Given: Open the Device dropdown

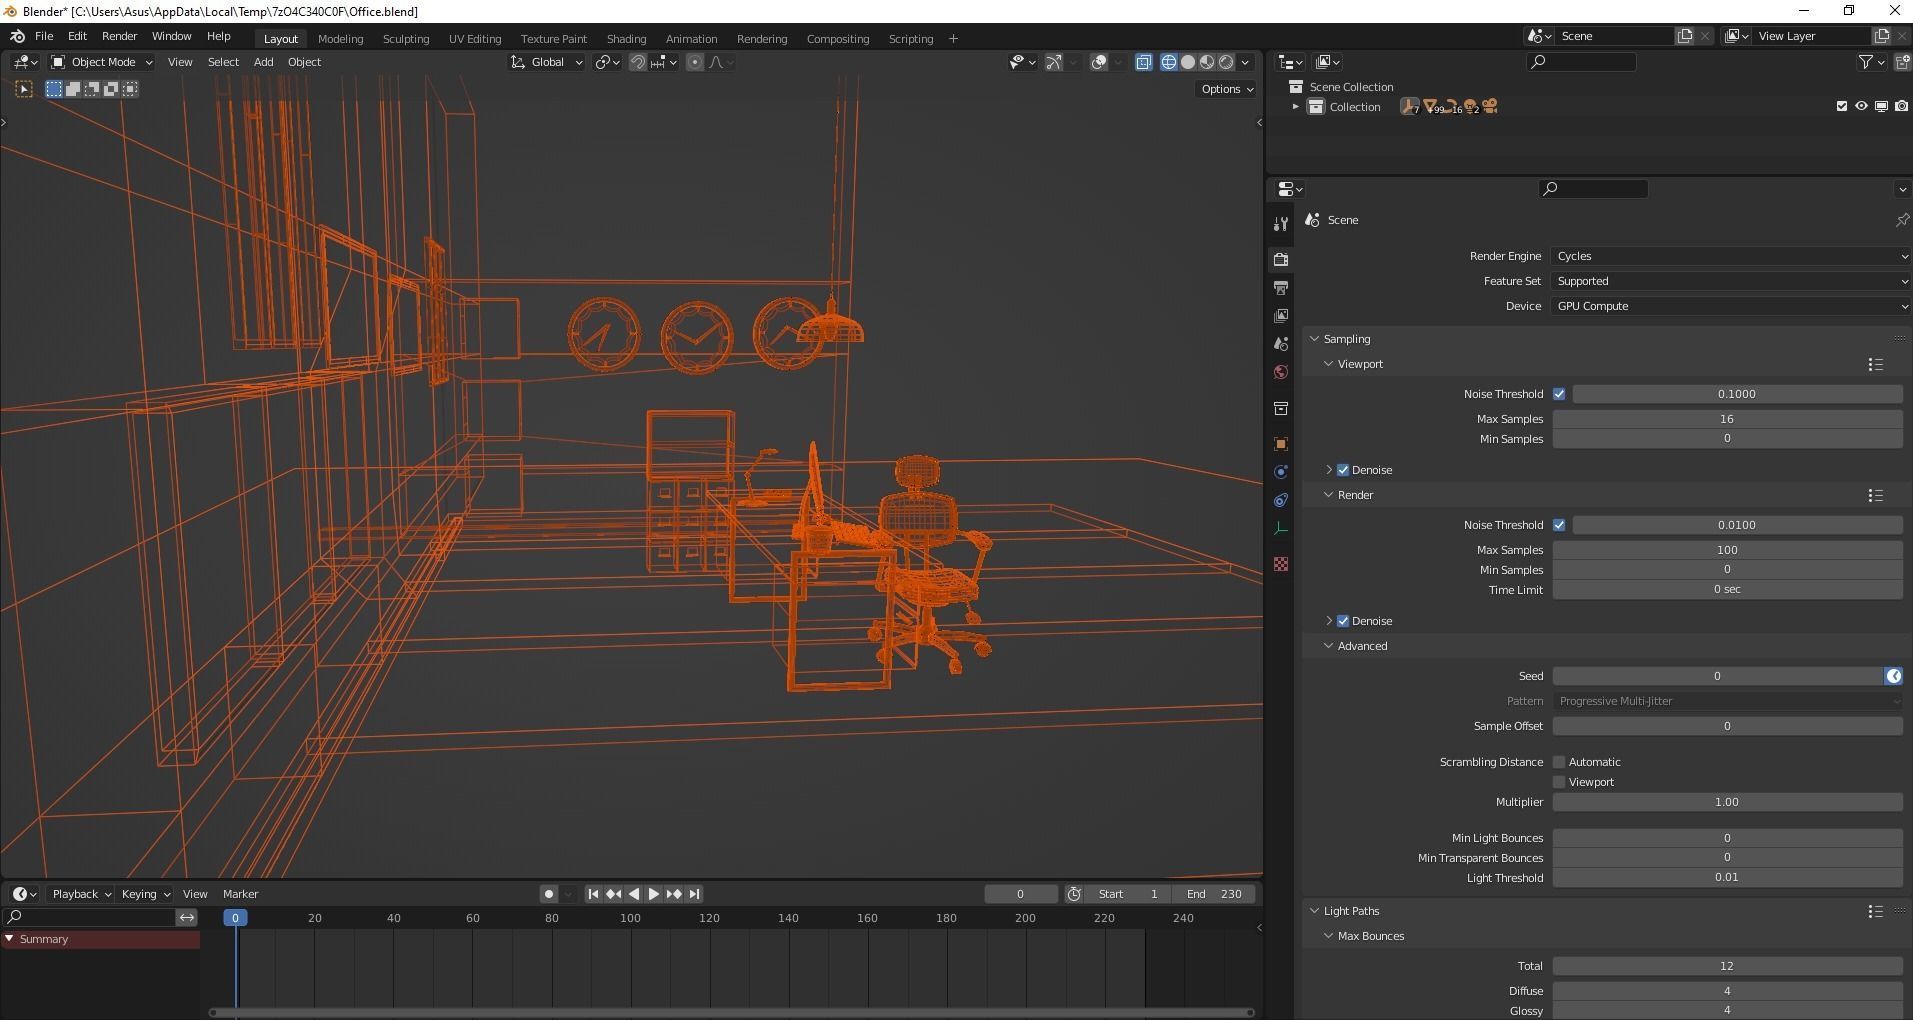Looking at the screenshot, I should click(1732, 306).
